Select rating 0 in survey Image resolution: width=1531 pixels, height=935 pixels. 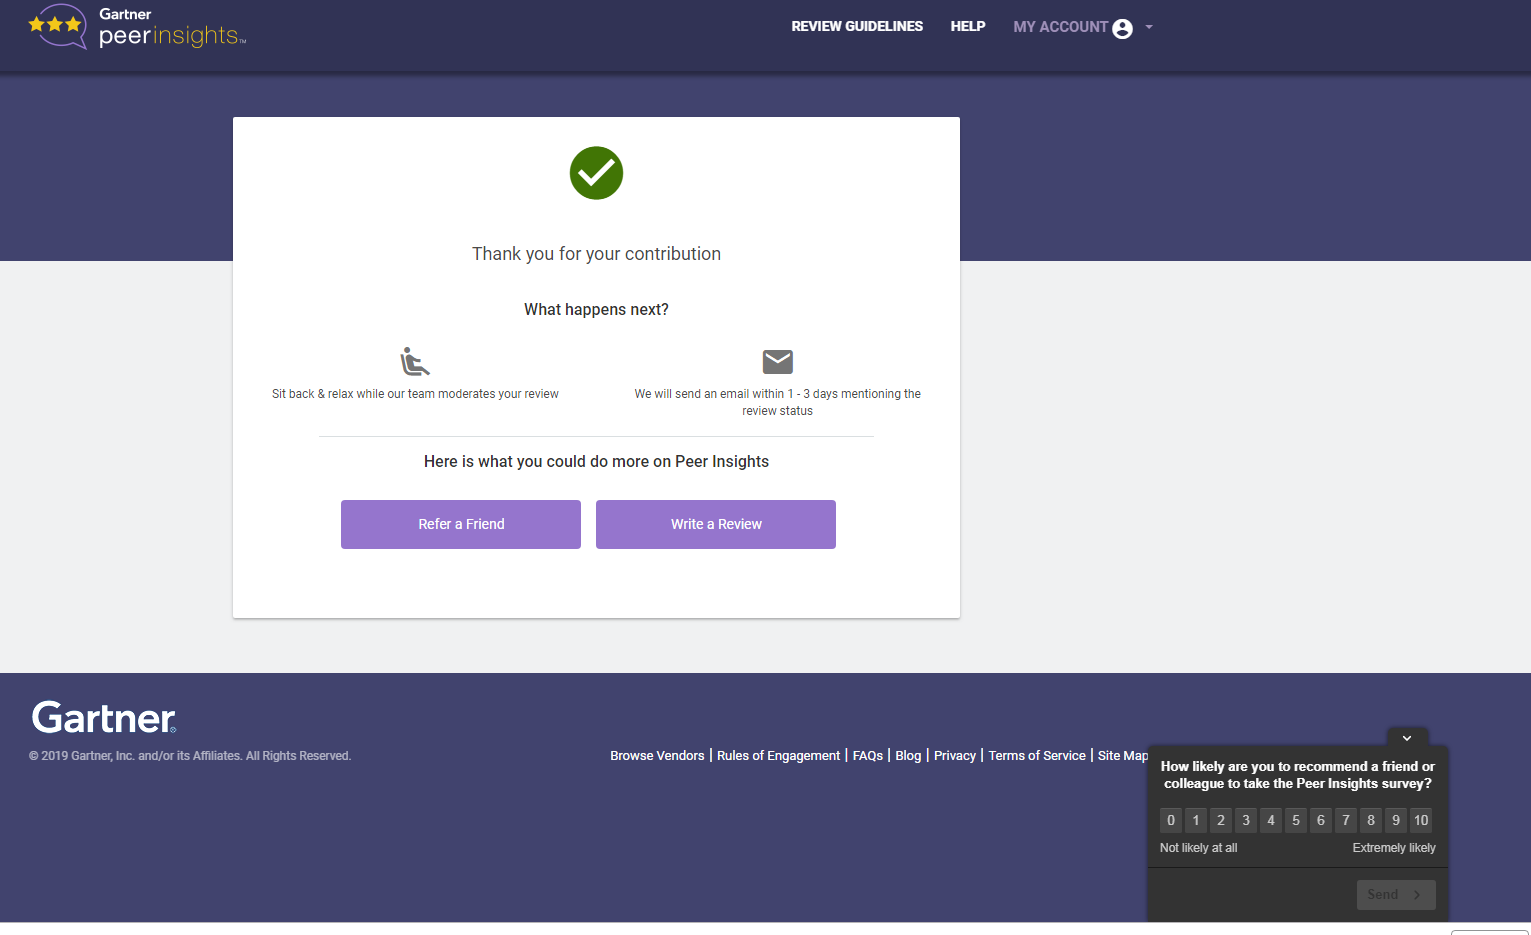(1171, 820)
